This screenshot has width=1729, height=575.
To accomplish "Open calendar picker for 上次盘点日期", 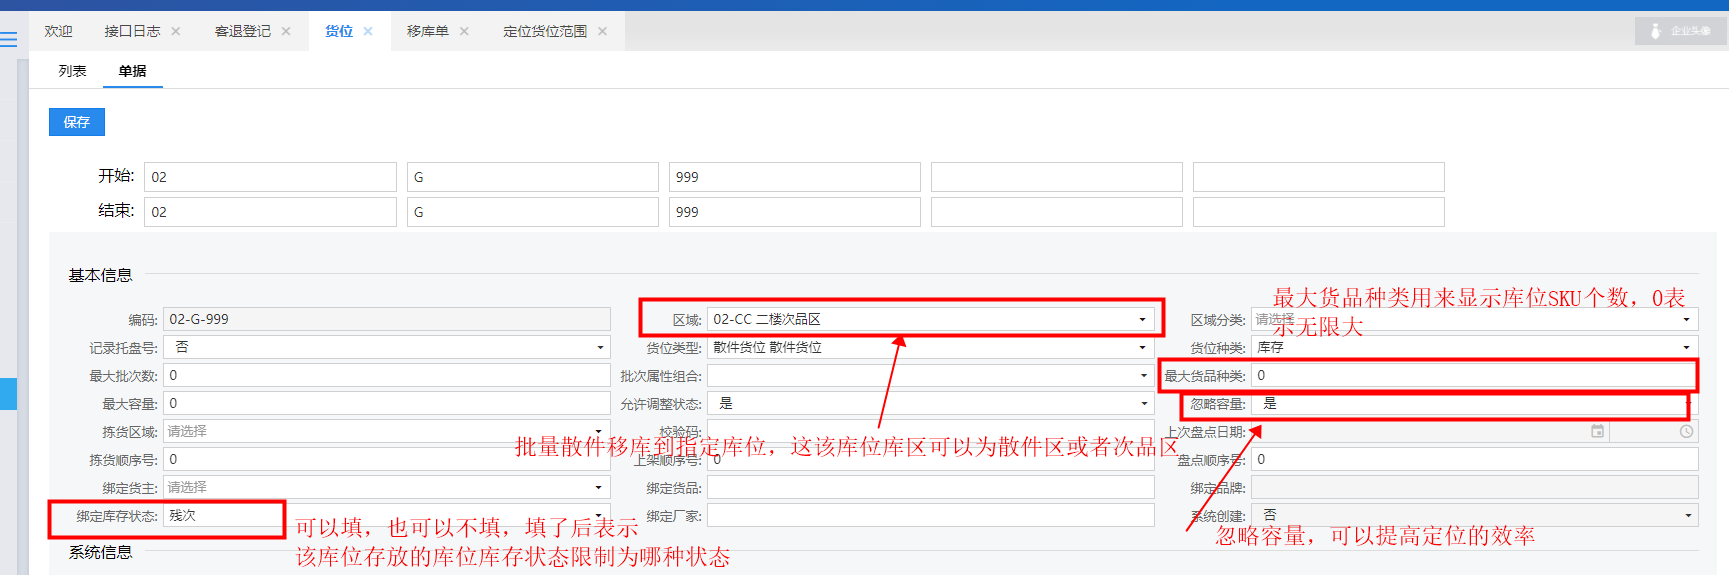I will [x=1597, y=432].
